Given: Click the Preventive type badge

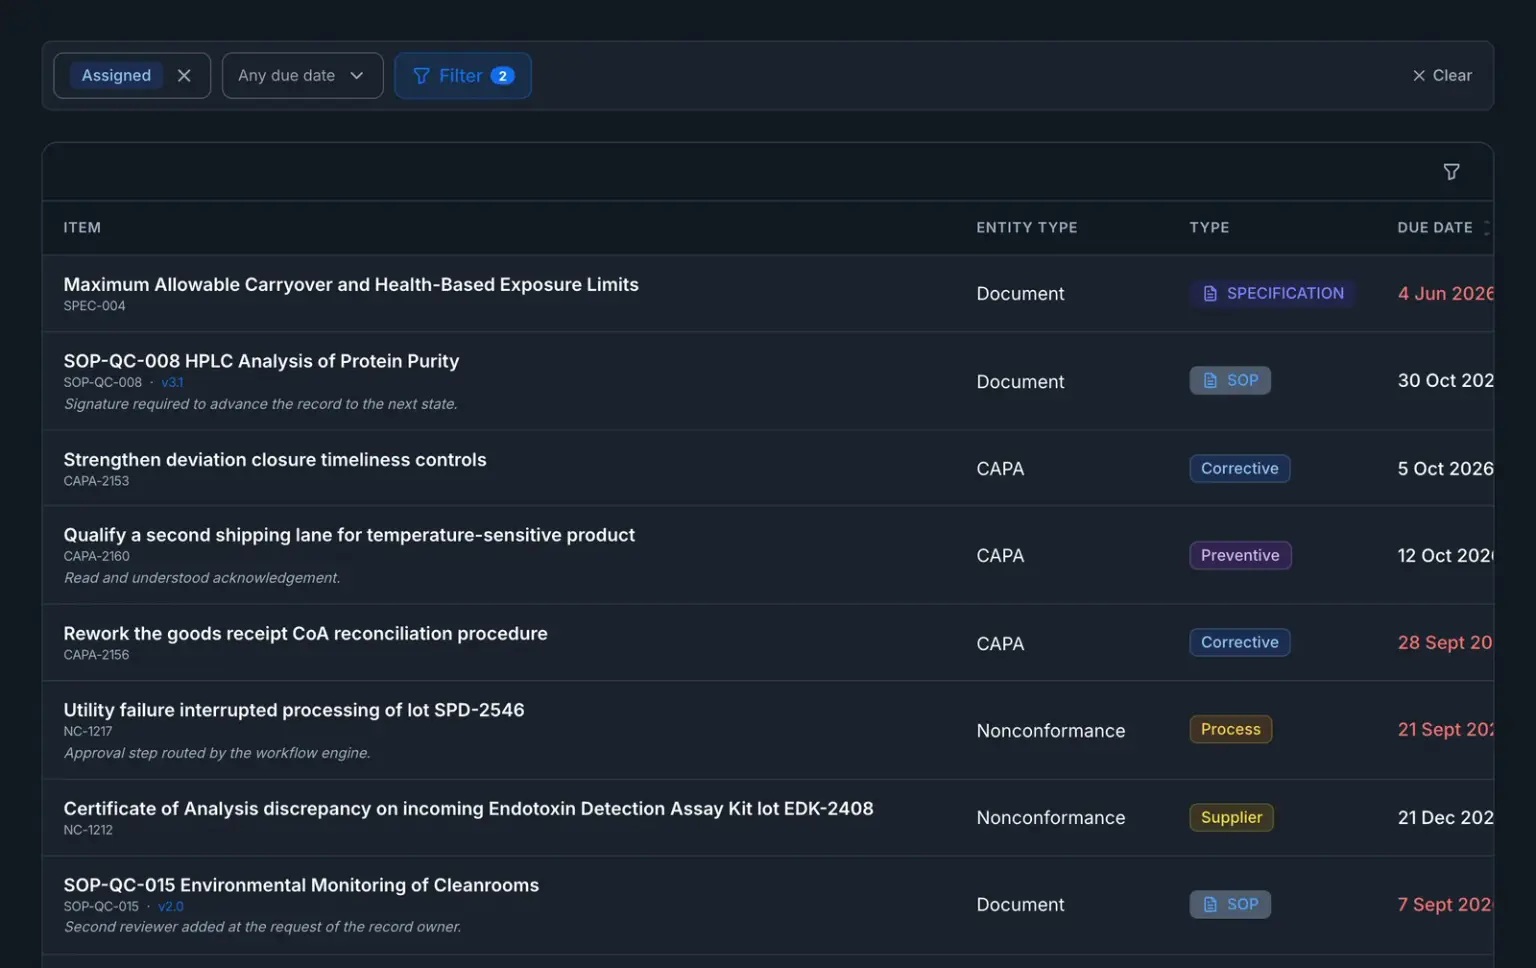Looking at the screenshot, I should coord(1240,555).
